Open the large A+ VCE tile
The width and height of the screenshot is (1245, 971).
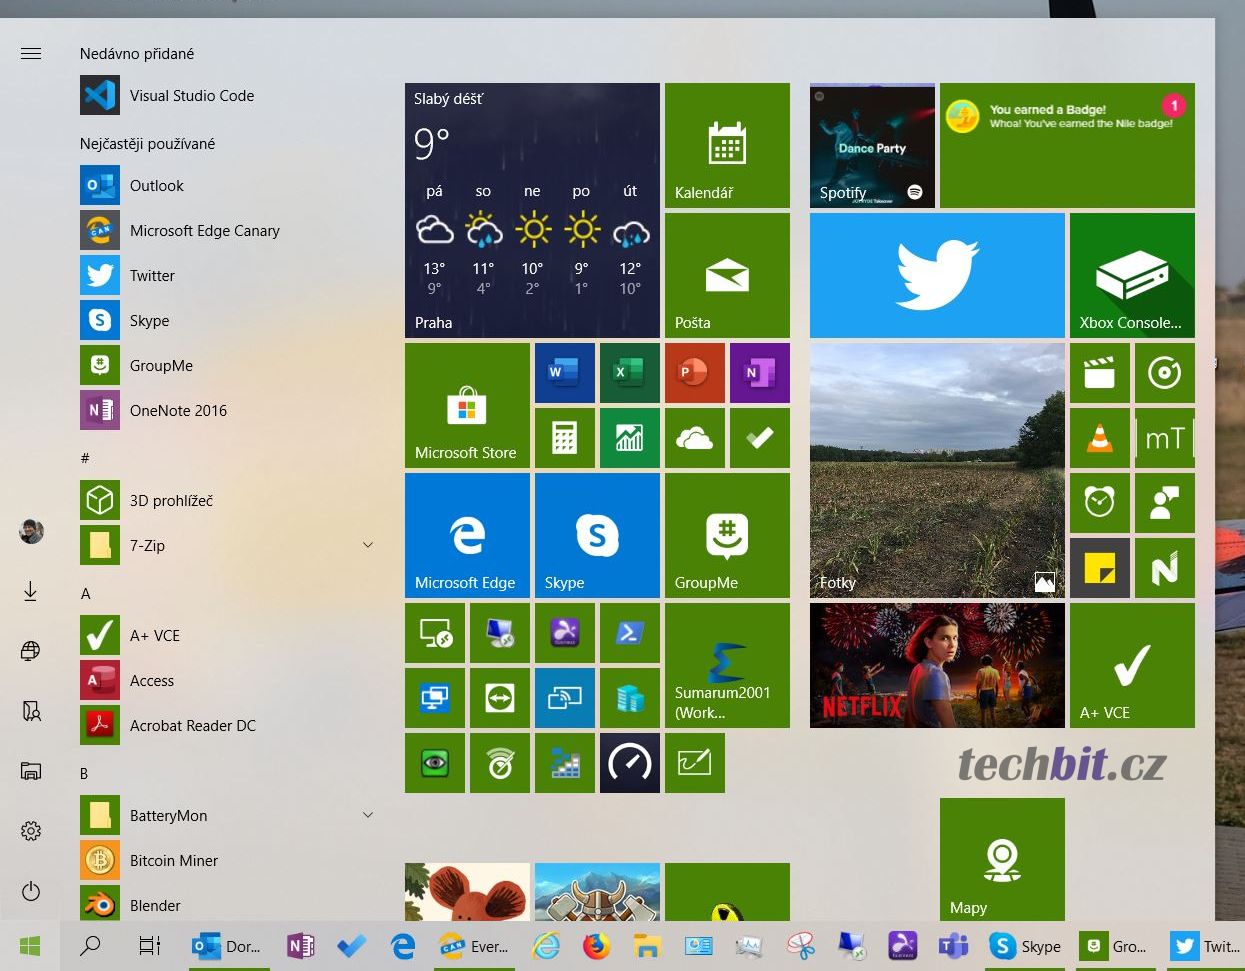pyautogui.click(x=1132, y=666)
